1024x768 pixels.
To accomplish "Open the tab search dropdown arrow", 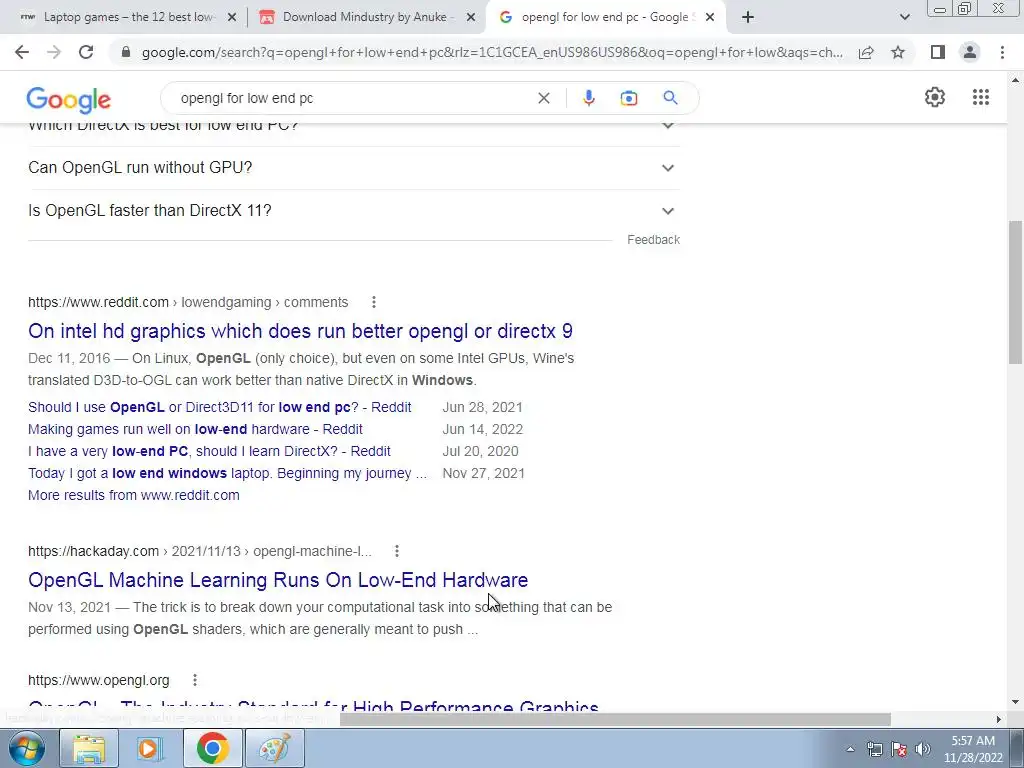I will 904,18.
